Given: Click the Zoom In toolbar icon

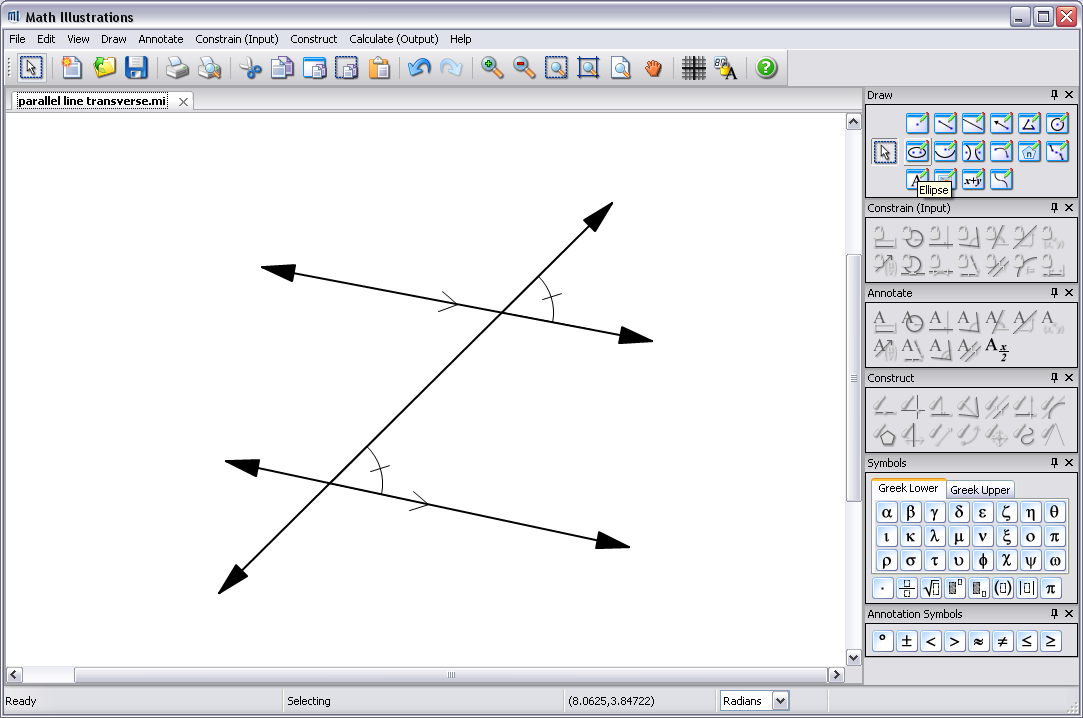Looking at the screenshot, I should (x=490, y=68).
